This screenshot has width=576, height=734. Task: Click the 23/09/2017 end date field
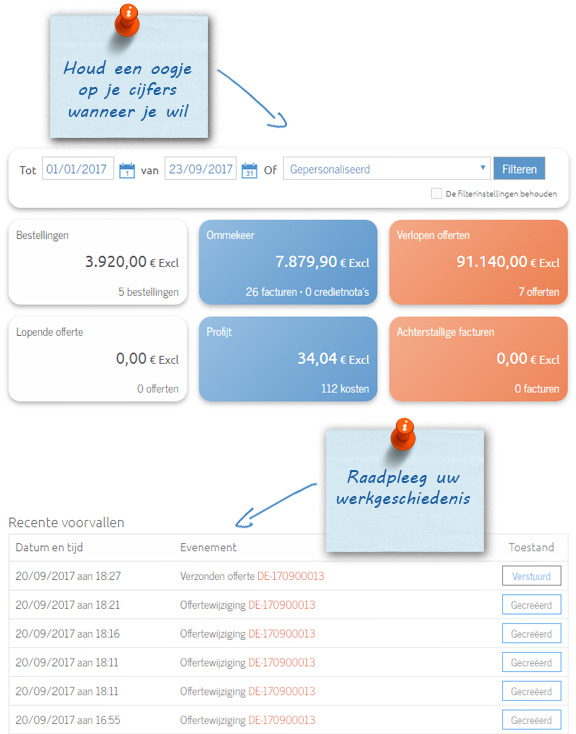tap(200, 169)
